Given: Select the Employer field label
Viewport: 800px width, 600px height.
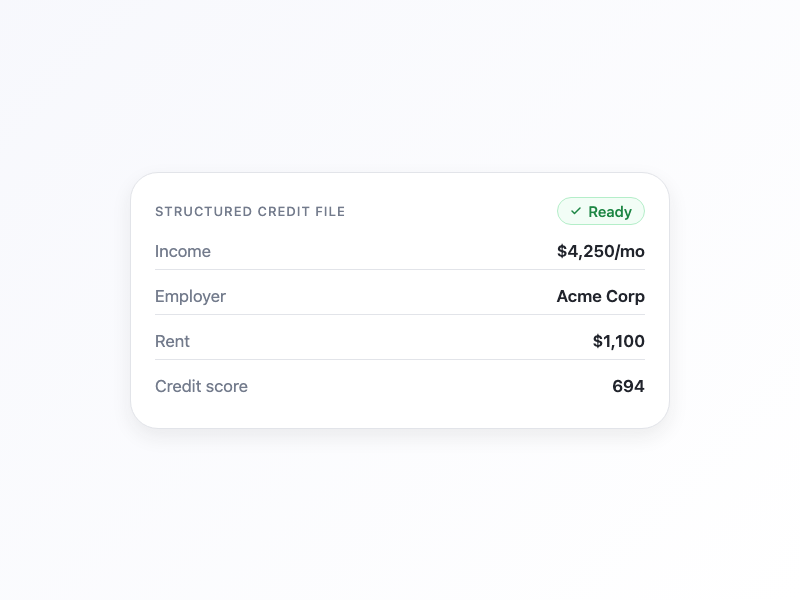Looking at the screenshot, I should click(x=190, y=296).
